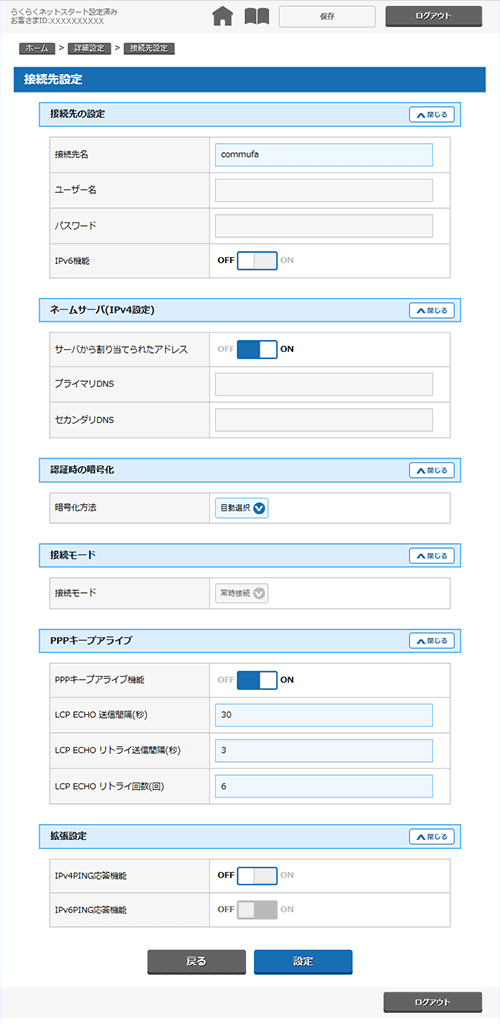This screenshot has height=1024, width=500.
Task: Toggle the IPv6PING応答機能 switch
Action: click(x=257, y=910)
